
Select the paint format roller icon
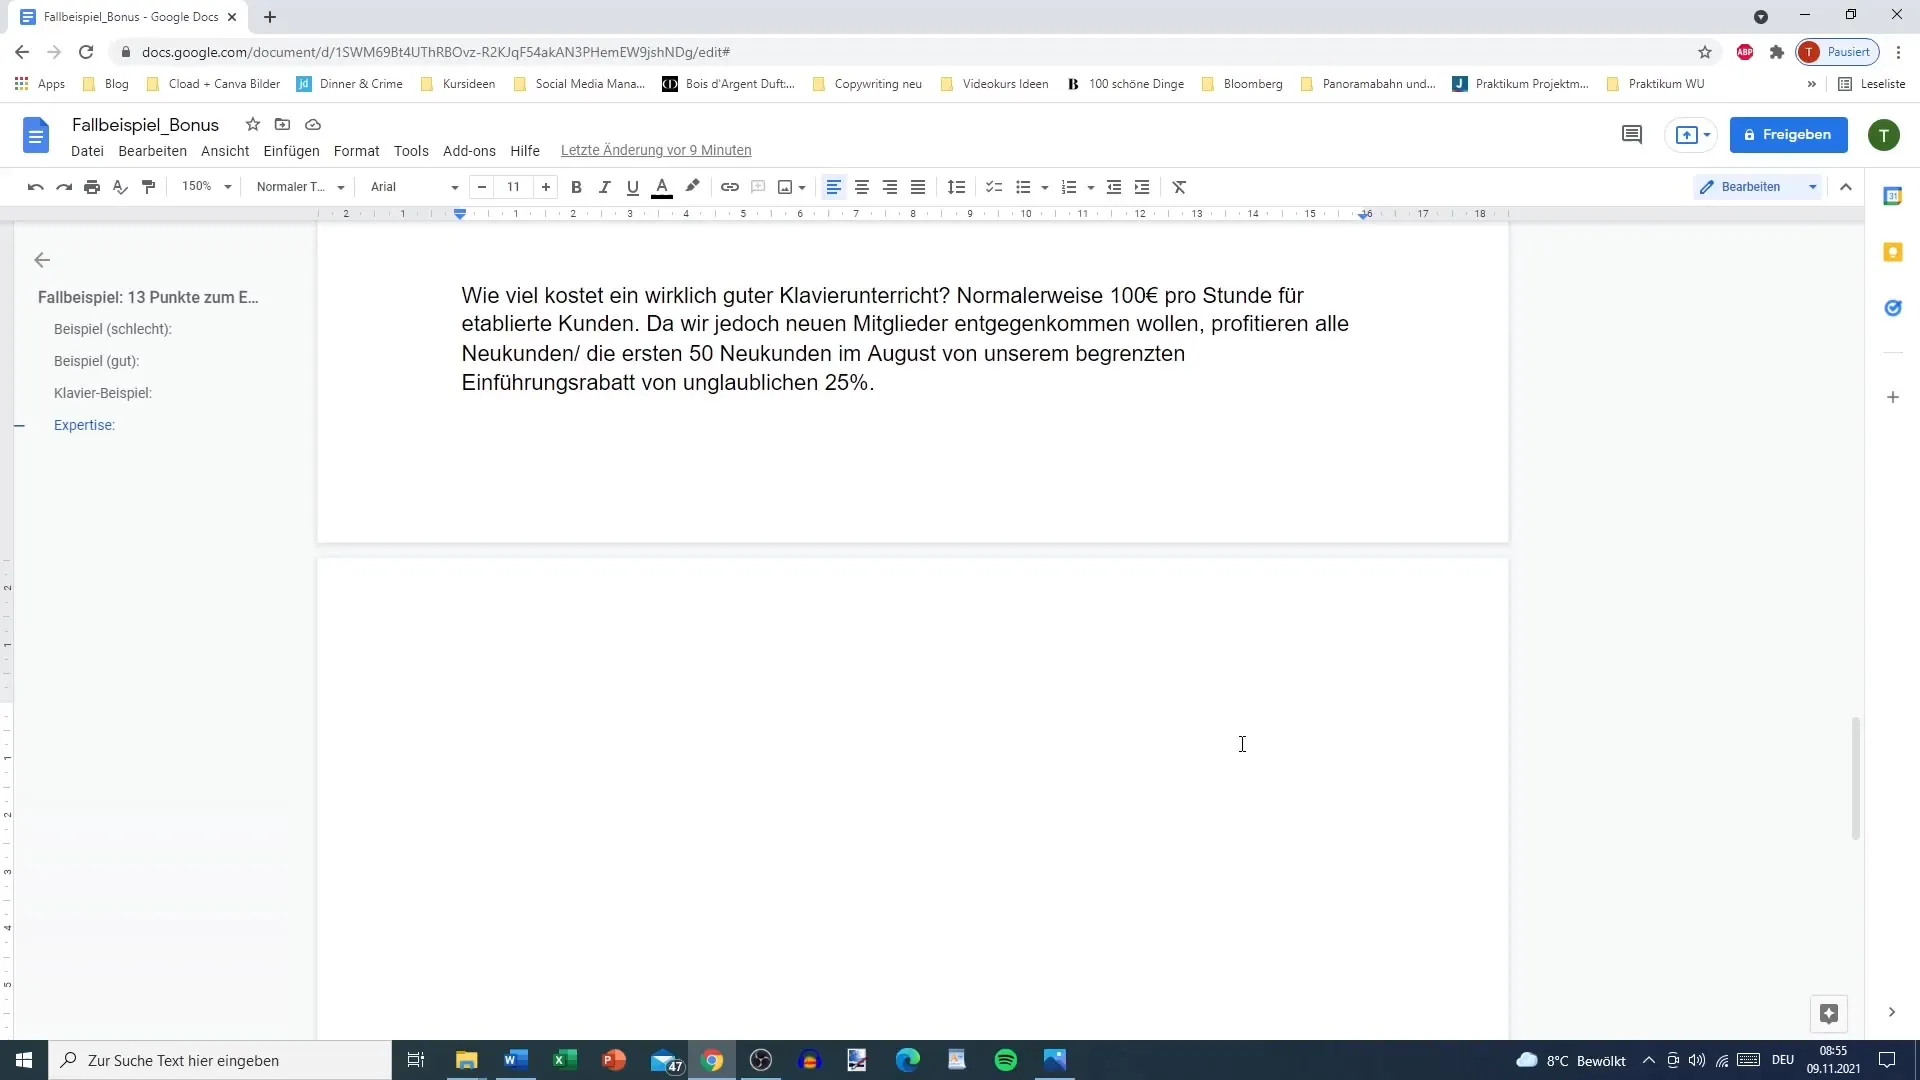tap(149, 187)
